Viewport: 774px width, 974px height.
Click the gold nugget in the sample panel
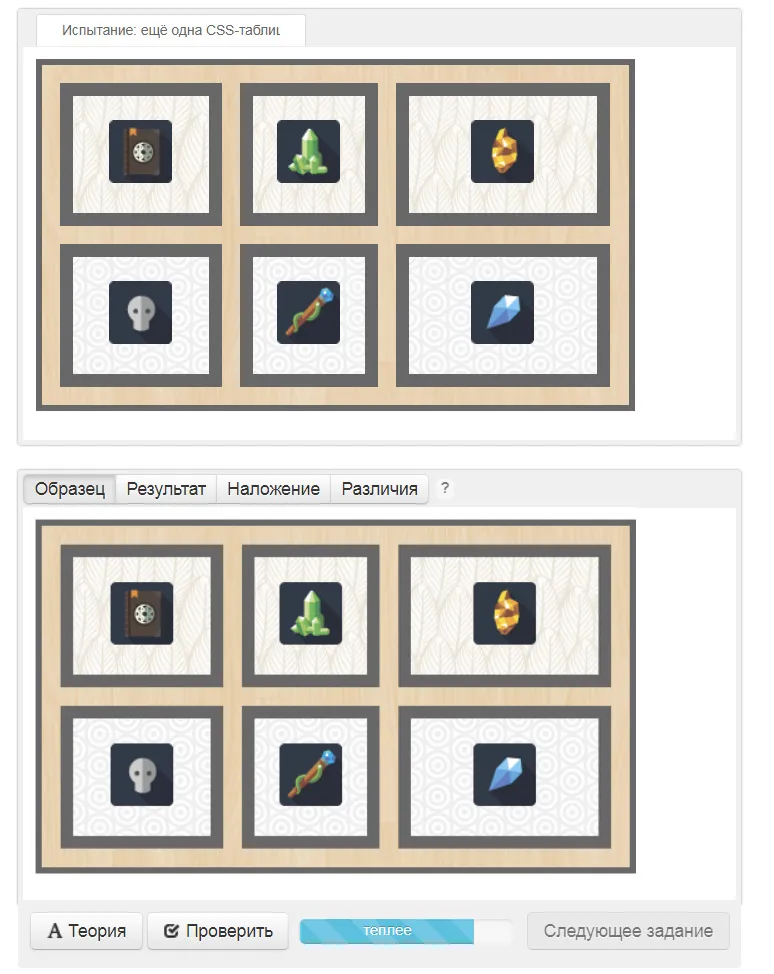504,613
